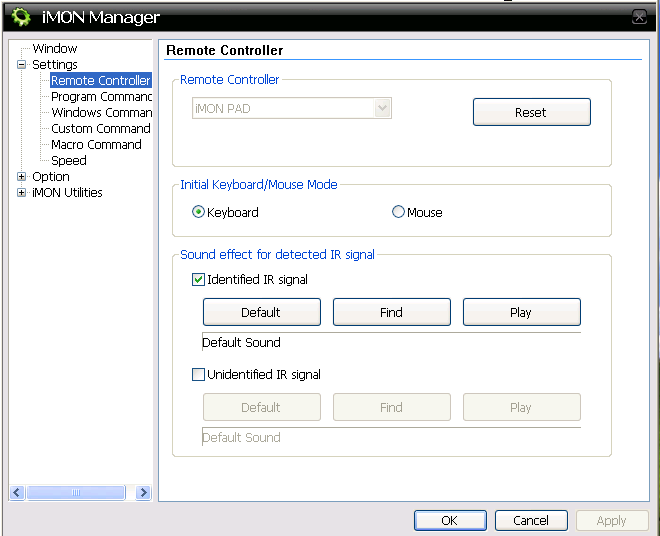Click the tree scrollbar left arrow
The height and width of the screenshot is (536, 660).
tap(17, 492)
